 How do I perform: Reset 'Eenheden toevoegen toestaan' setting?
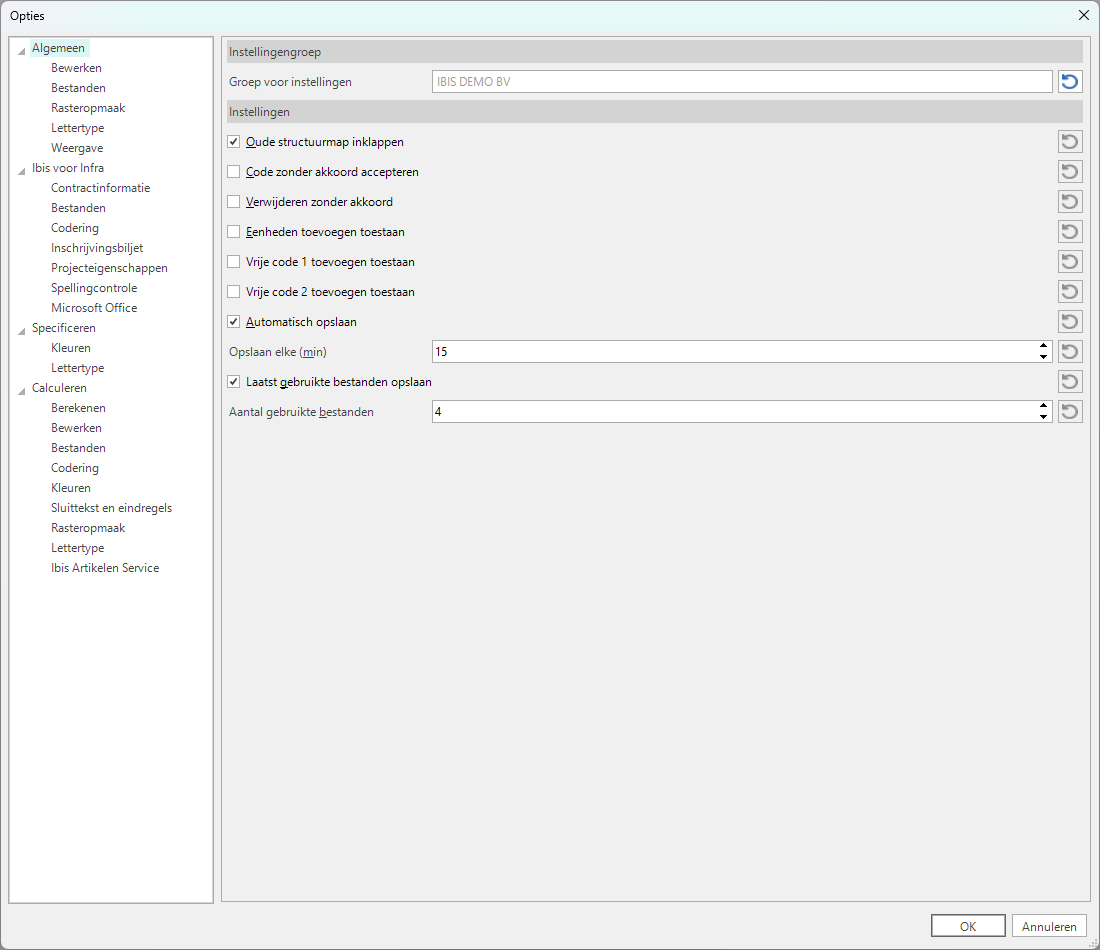pos(1070,232)
